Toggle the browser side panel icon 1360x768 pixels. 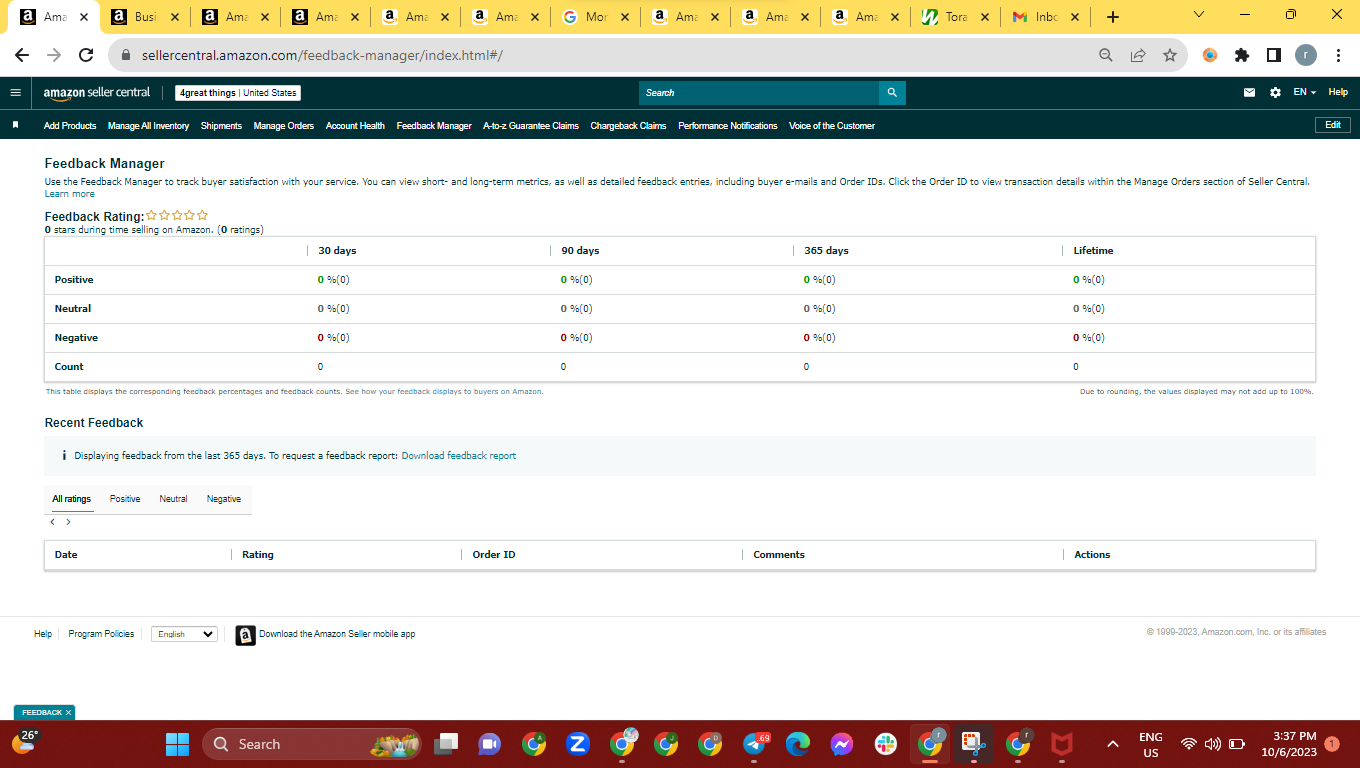1274,56
